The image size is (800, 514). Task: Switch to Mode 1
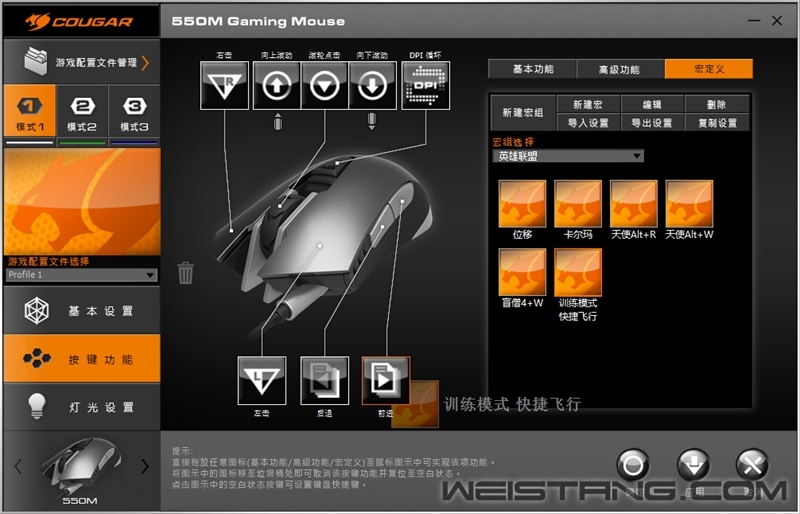[x=30, y=111]
